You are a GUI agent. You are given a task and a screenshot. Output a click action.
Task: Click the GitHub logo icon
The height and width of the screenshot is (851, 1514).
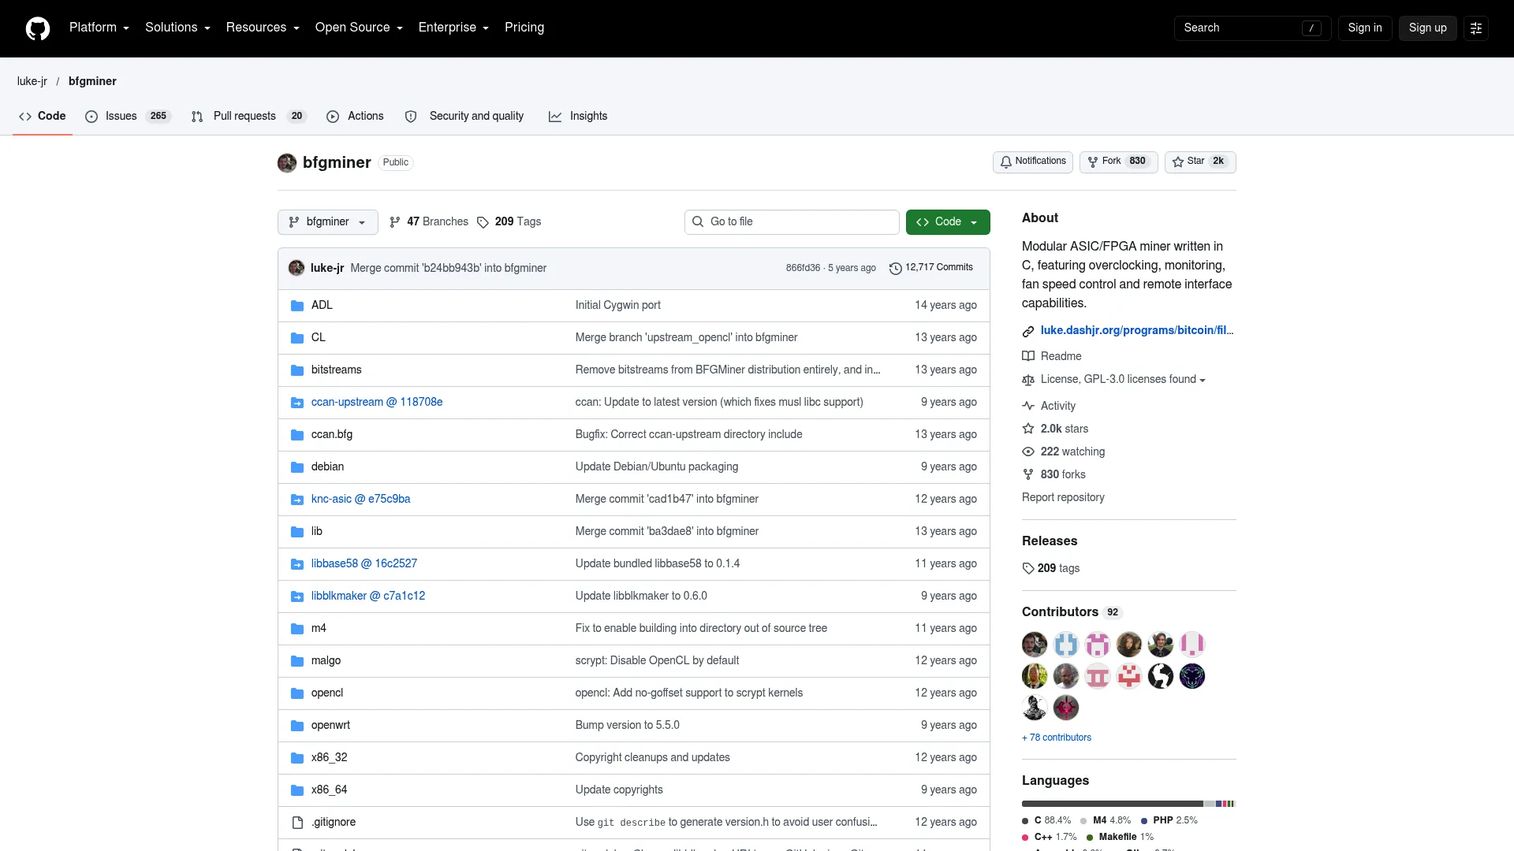[x=37, y=28]
